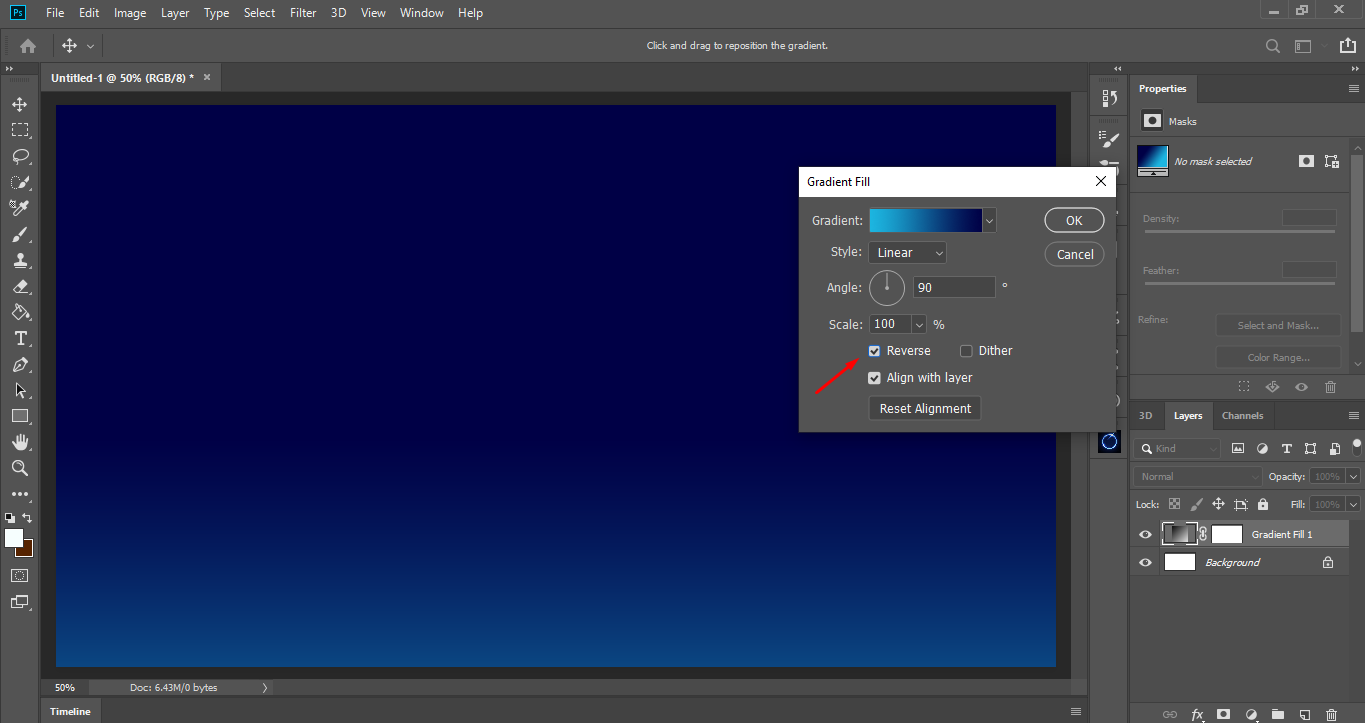The width and height of the screenshot is (1365, 723).
Task: Select the Horizontal Type tool
Action: pyautogui.click(x=20, y=338)
